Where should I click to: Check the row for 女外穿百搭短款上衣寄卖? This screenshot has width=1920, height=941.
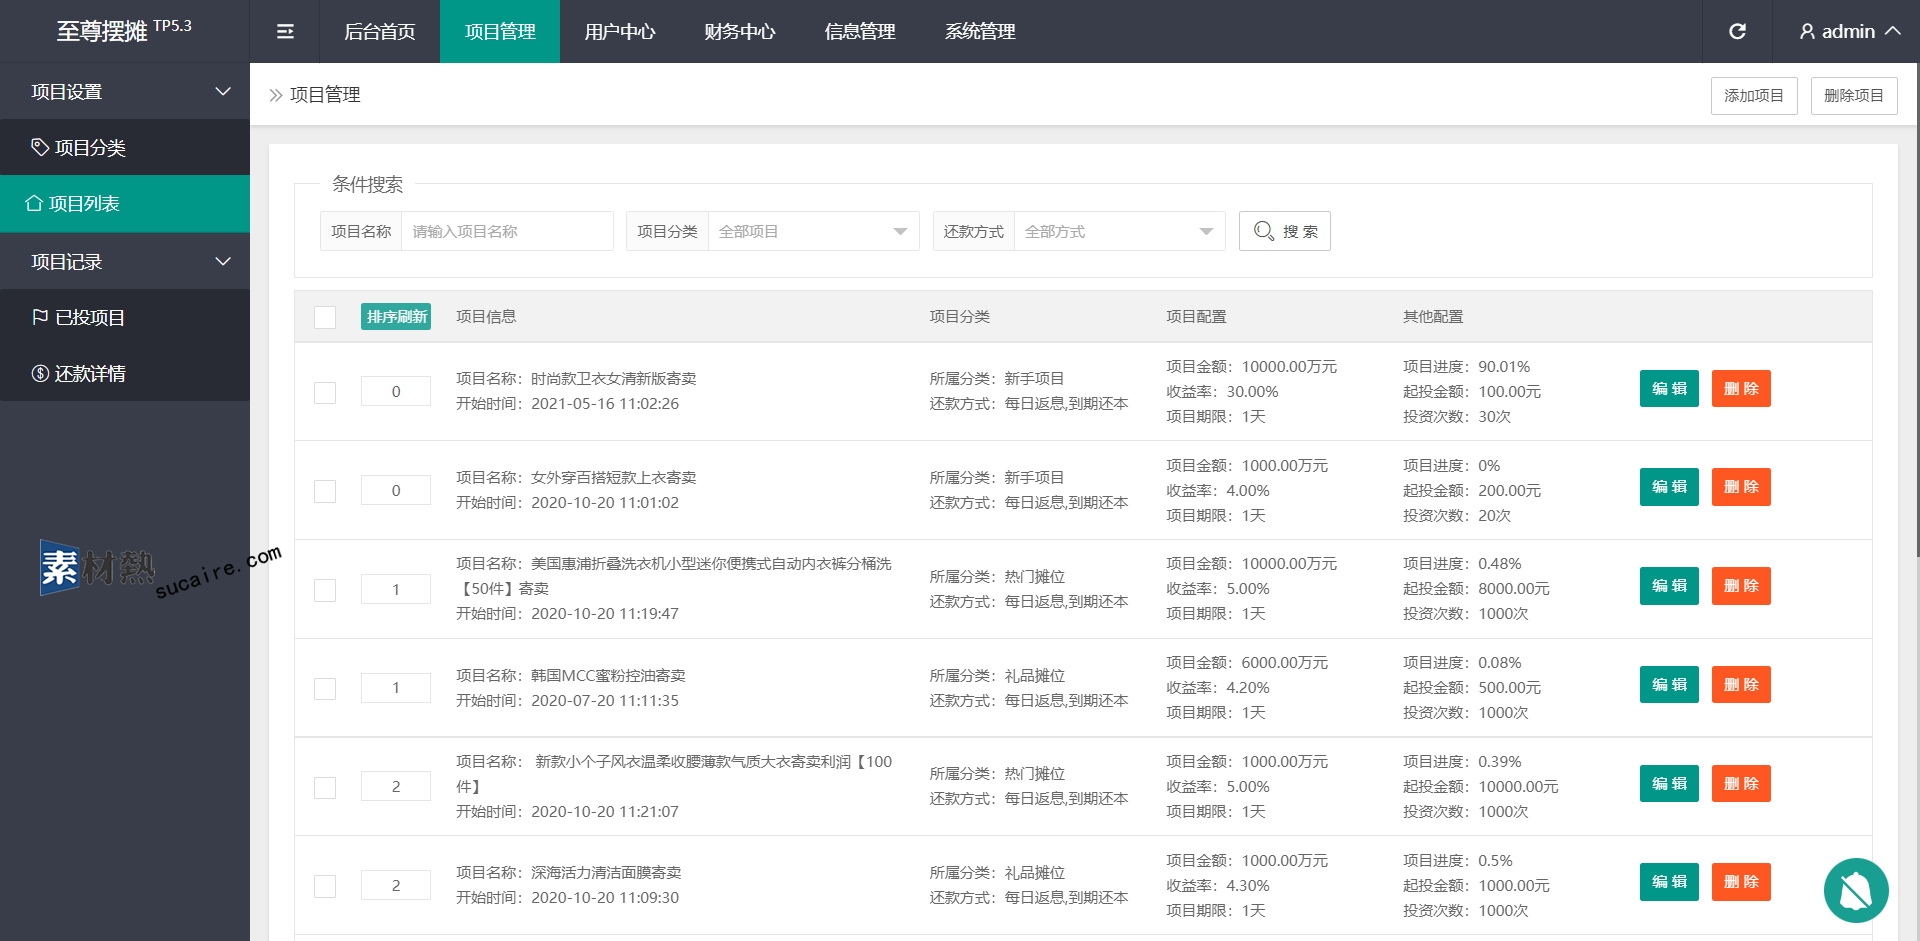pos(325,491)
